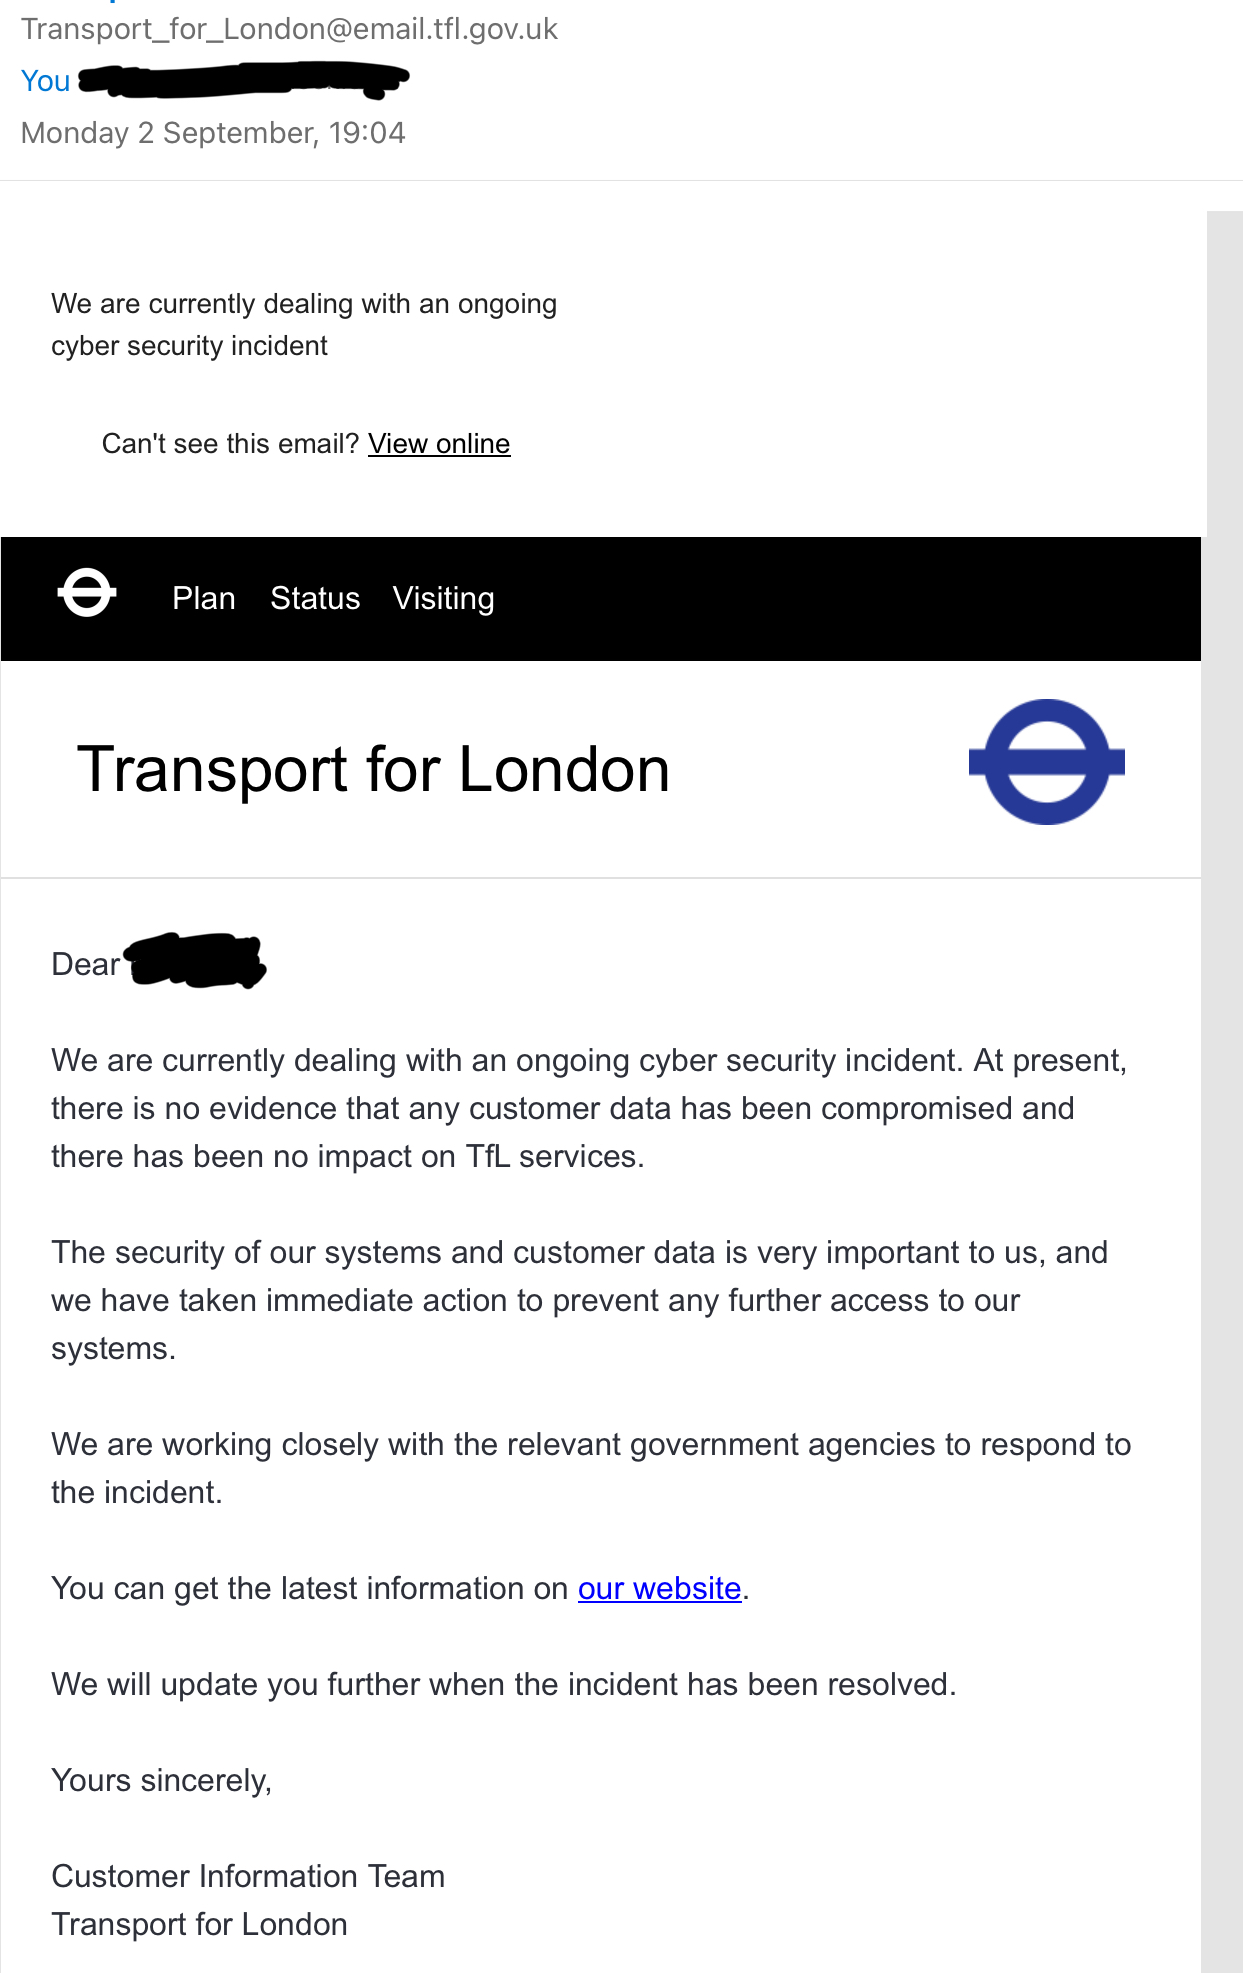This screenshot has height=1973, width=1243.
Task: Click the grey vertical scrollbar on the right
Action: pyautogui.click(x=1224, y=1091)
